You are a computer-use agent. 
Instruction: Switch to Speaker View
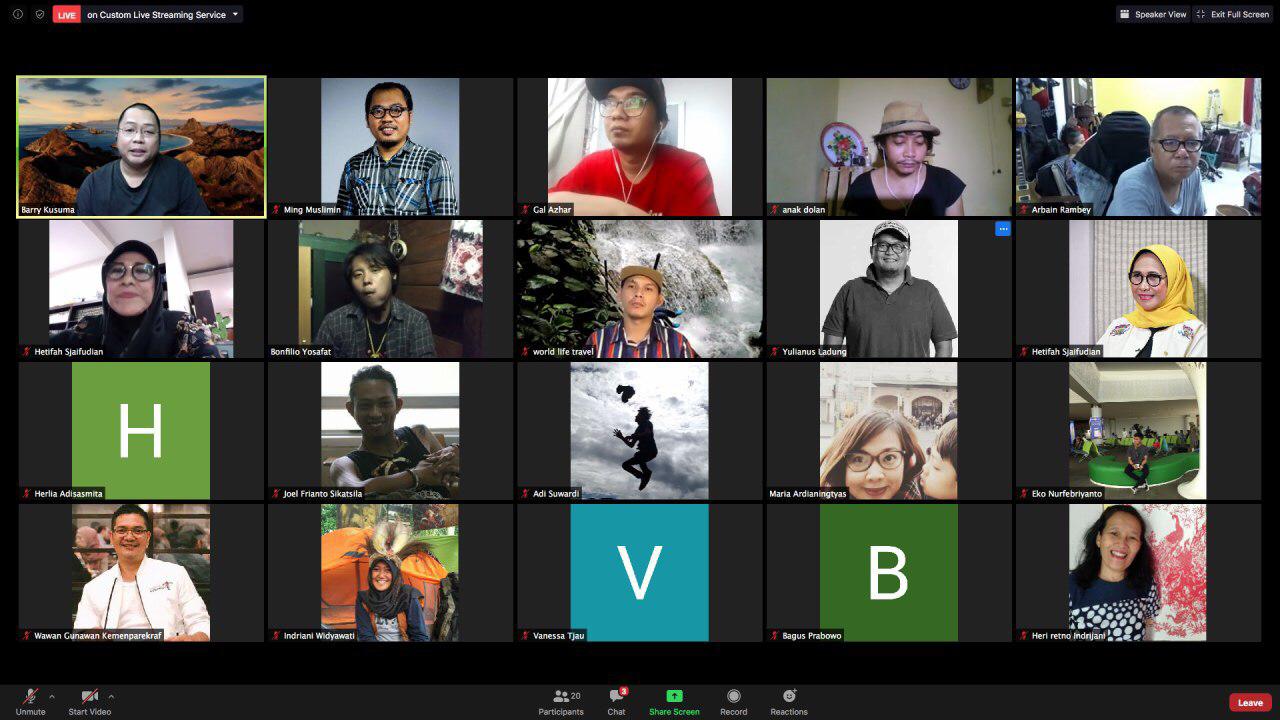pyautogui.click(x=1153, y=14)
